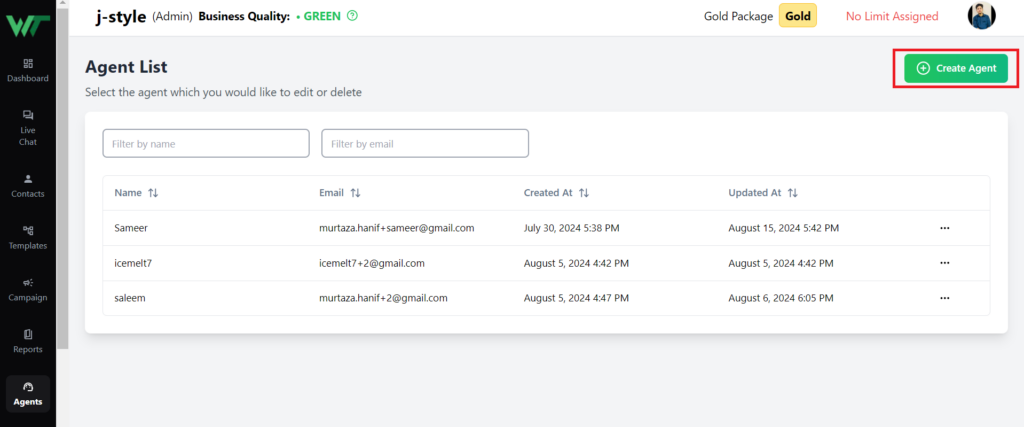Screen dimensions: 1024x427
Task: Click email murtaza.hanif+2@gmail.com
Action: 383,298
